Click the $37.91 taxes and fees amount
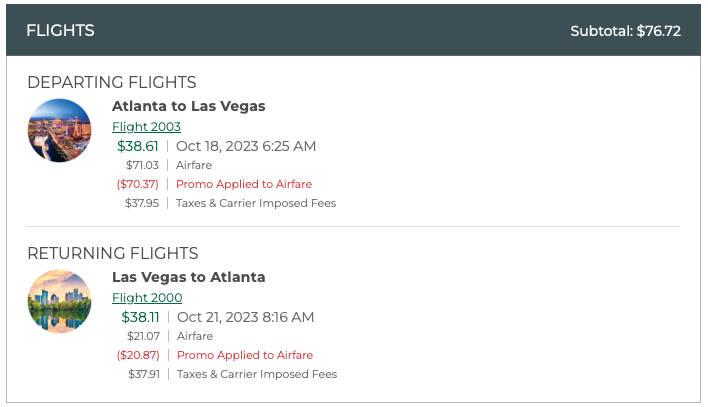 pos(143,374)
